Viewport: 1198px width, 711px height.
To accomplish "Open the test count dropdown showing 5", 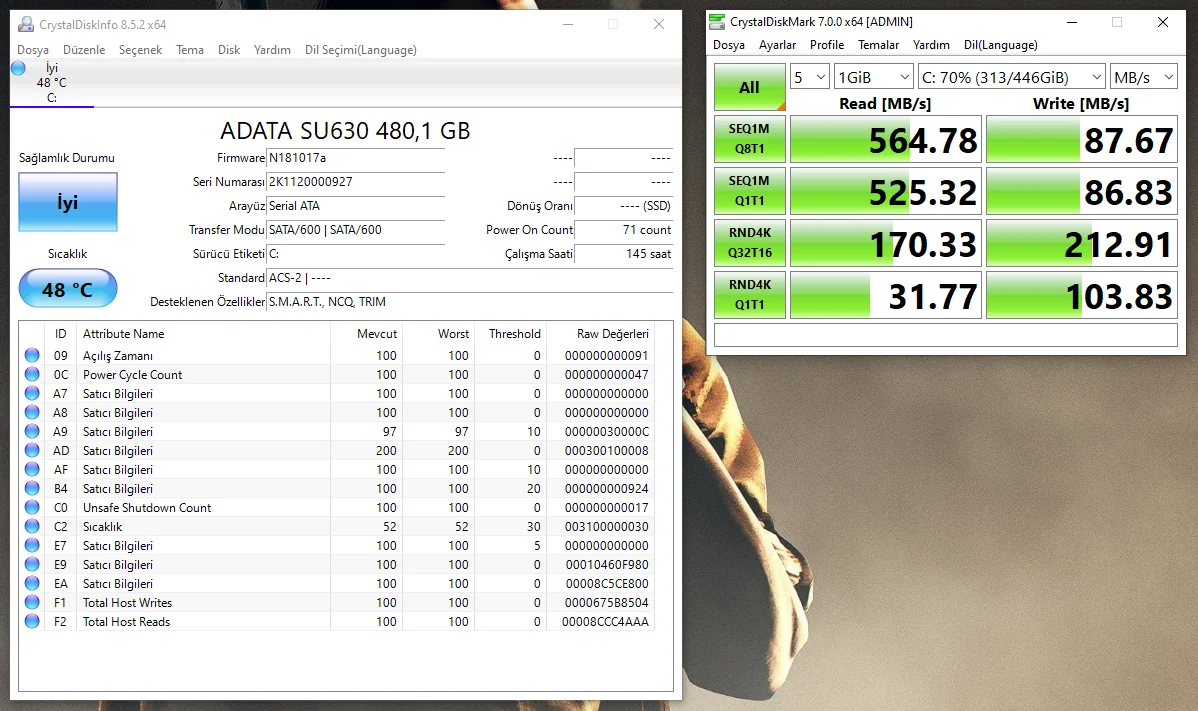I will coord(810,77).
